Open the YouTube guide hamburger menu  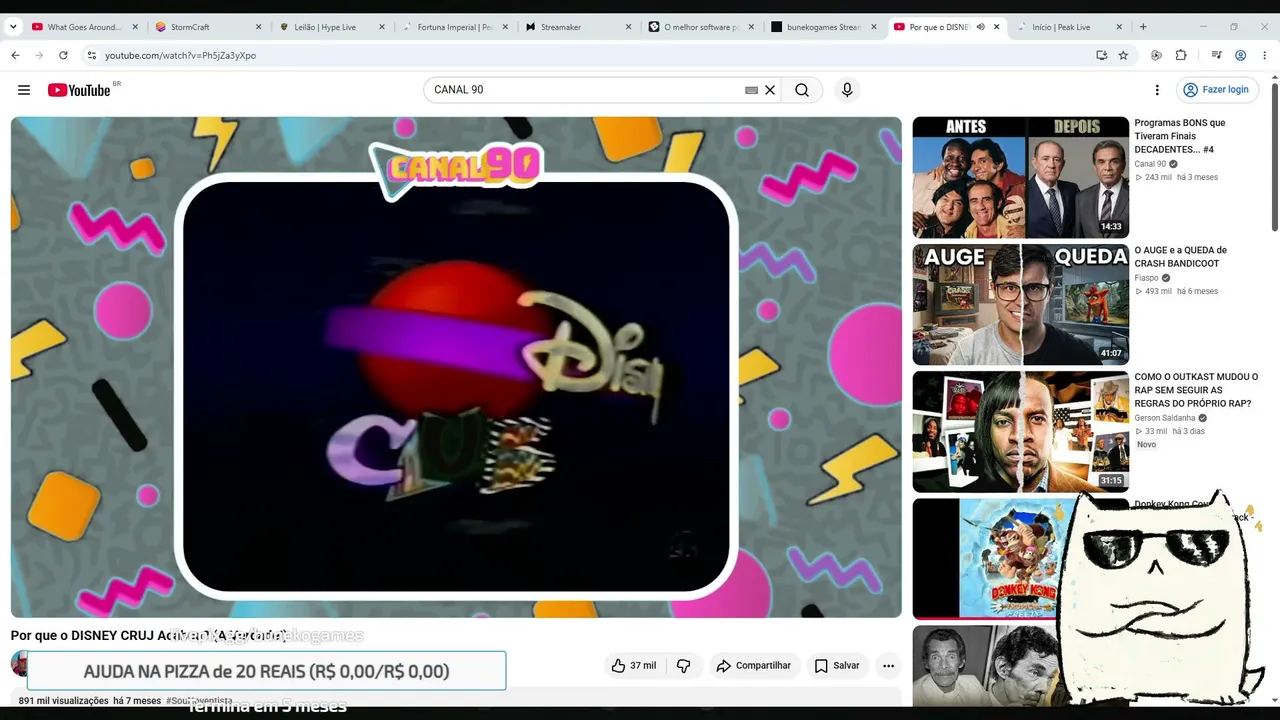pyautogui.click(x=24, y=90)
